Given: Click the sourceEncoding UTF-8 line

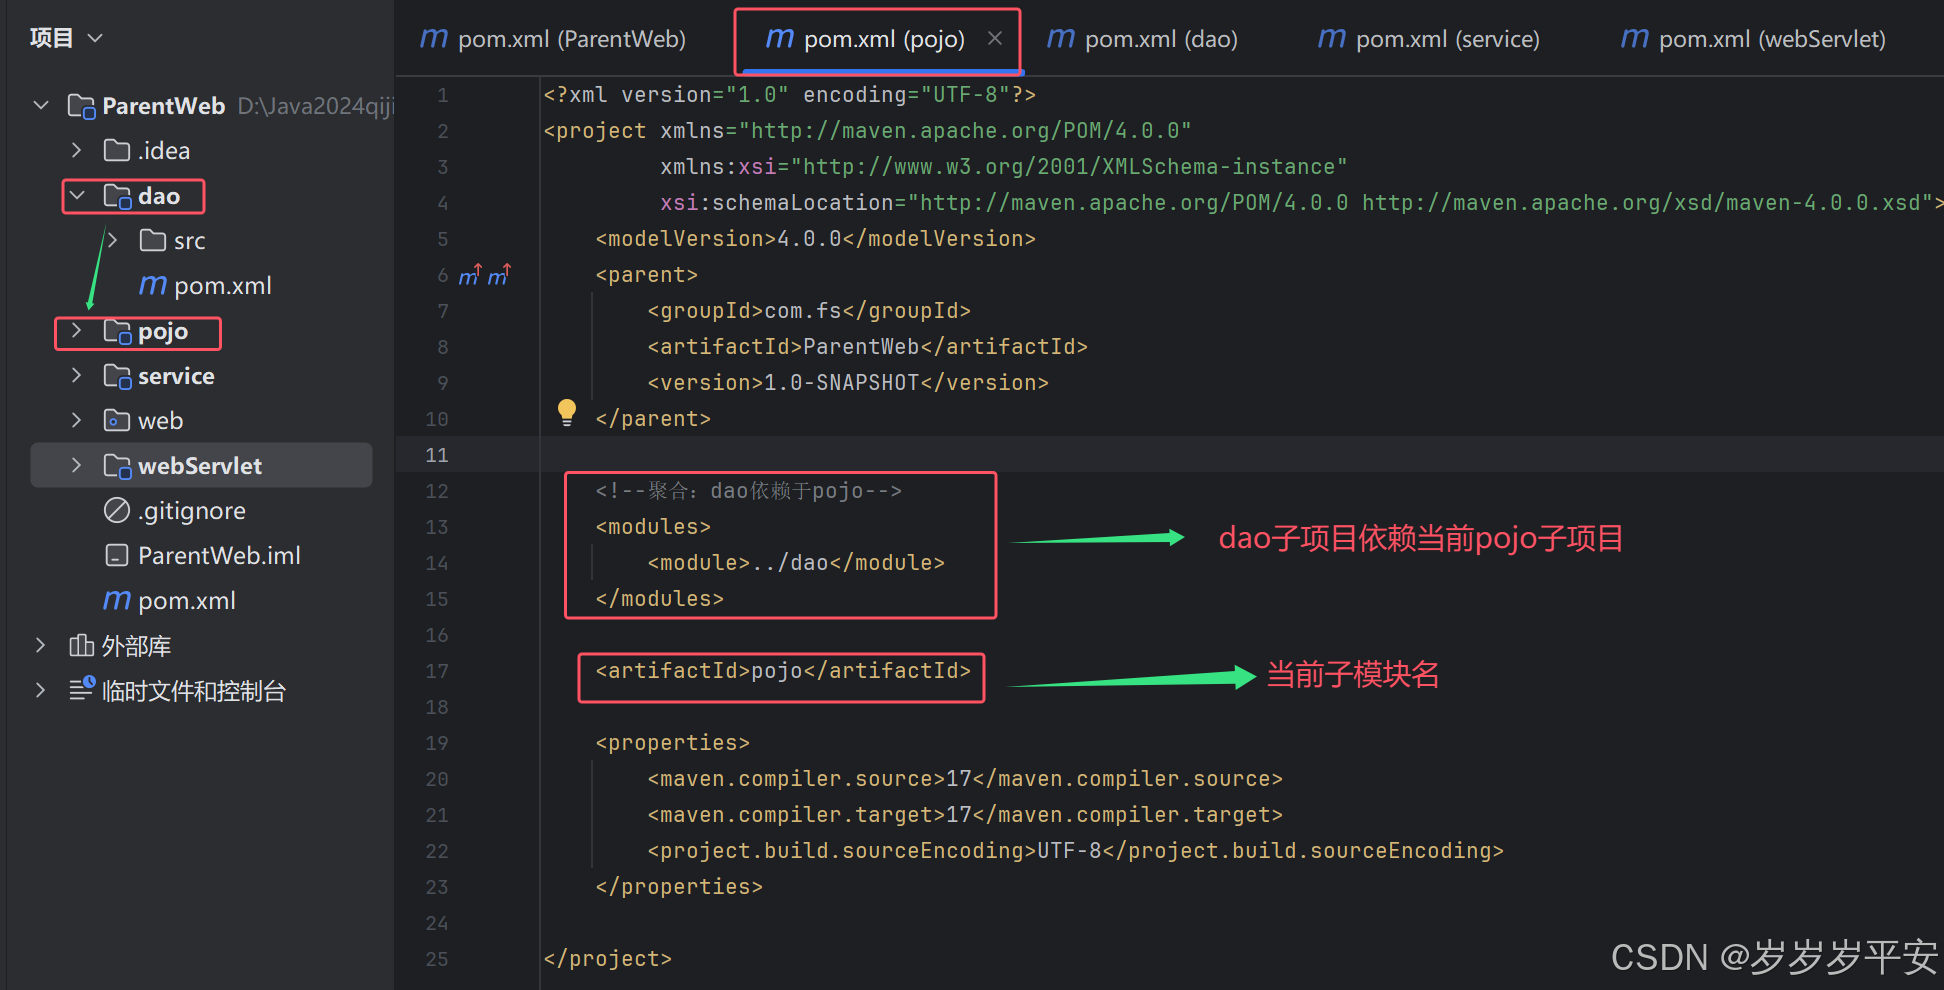Looking at the screenshot, I should point(1075,851).
